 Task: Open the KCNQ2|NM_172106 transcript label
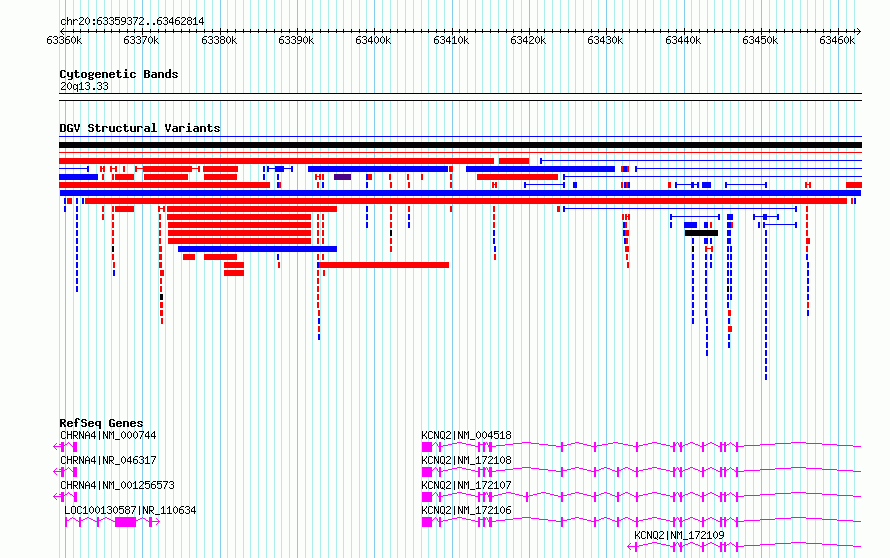[x=467, y=510]
